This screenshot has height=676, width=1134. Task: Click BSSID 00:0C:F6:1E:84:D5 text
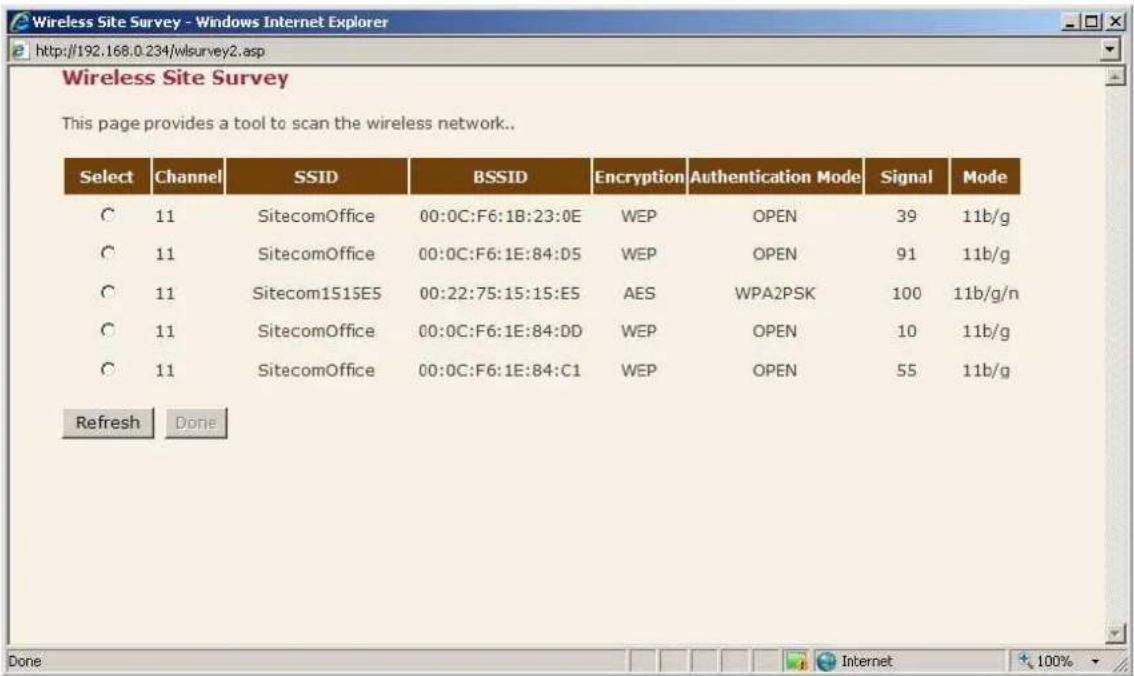(x=500, y=254)
